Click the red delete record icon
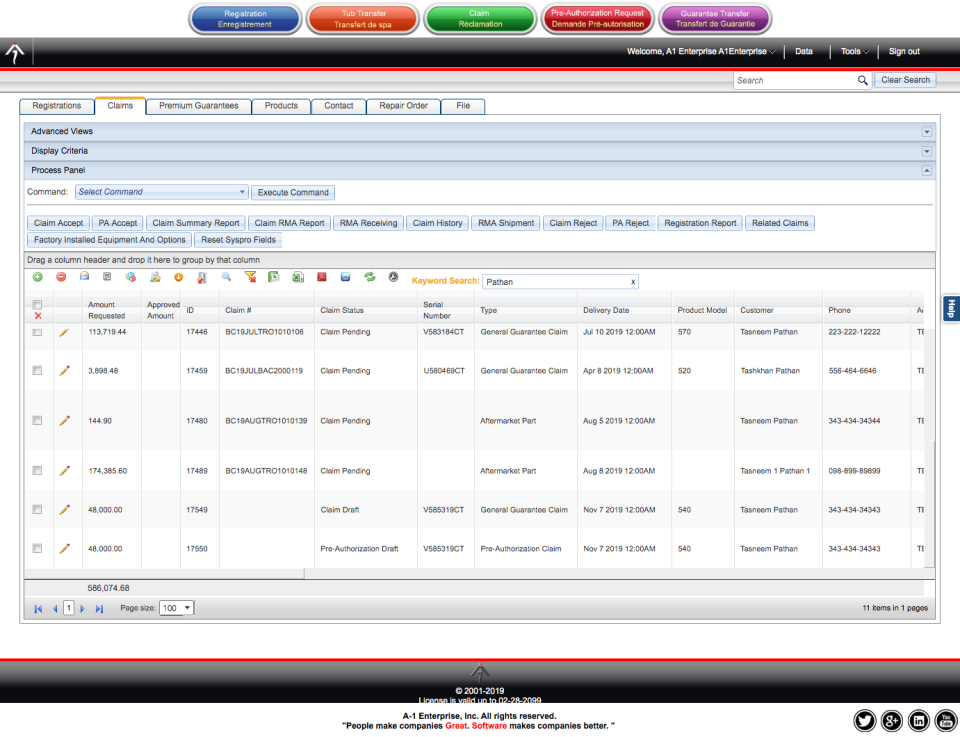Image resolution: width=960 pixels, height=737 pixels. [61, 277]
